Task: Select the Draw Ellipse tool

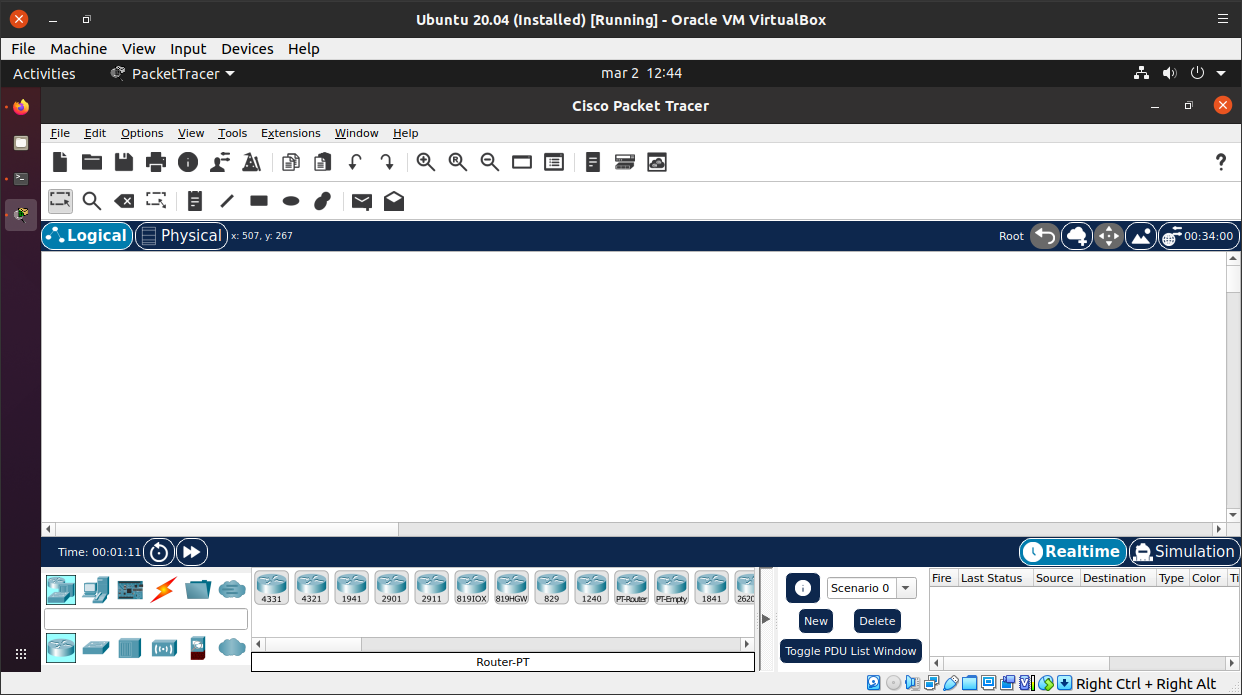Action: click(291, 201)
